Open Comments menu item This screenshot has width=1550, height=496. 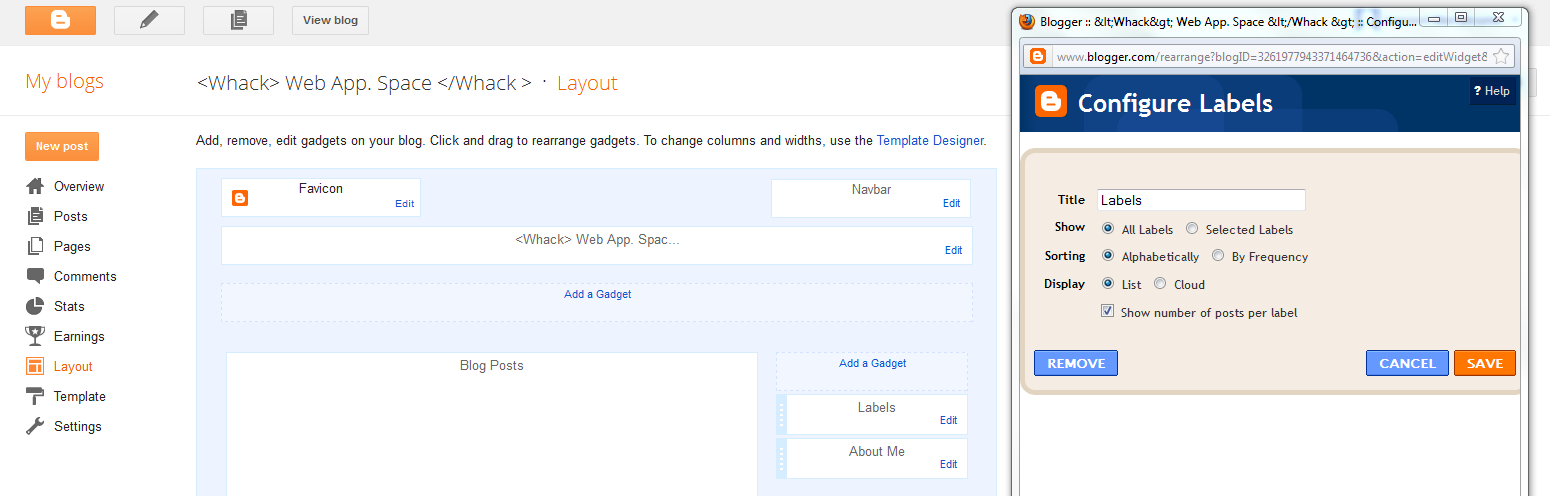(x=85, y=277)
